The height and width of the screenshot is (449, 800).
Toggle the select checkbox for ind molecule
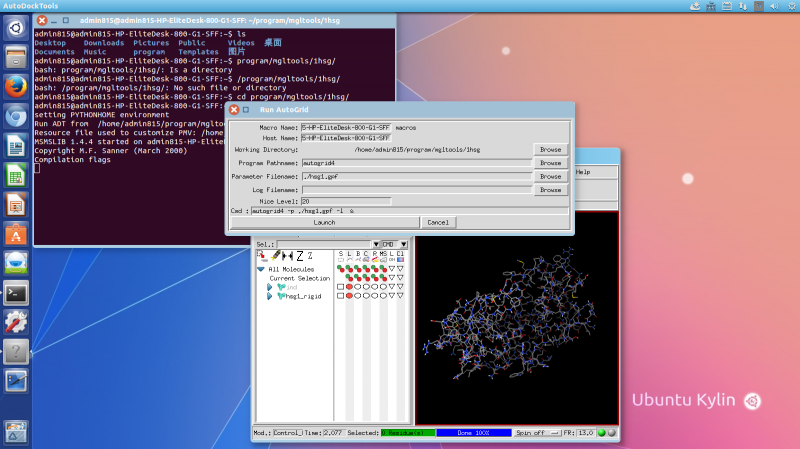pyautogui.click(x=341, y=287)
